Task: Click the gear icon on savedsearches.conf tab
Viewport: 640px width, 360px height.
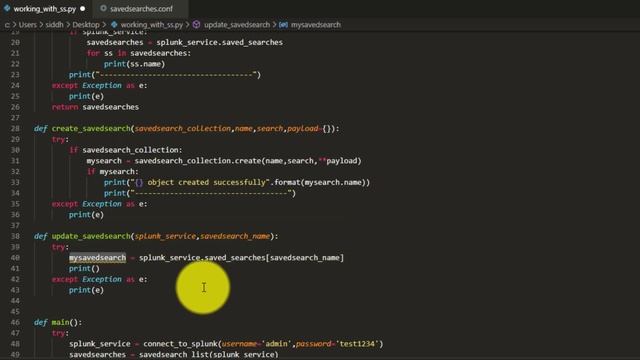Action: 103,8
